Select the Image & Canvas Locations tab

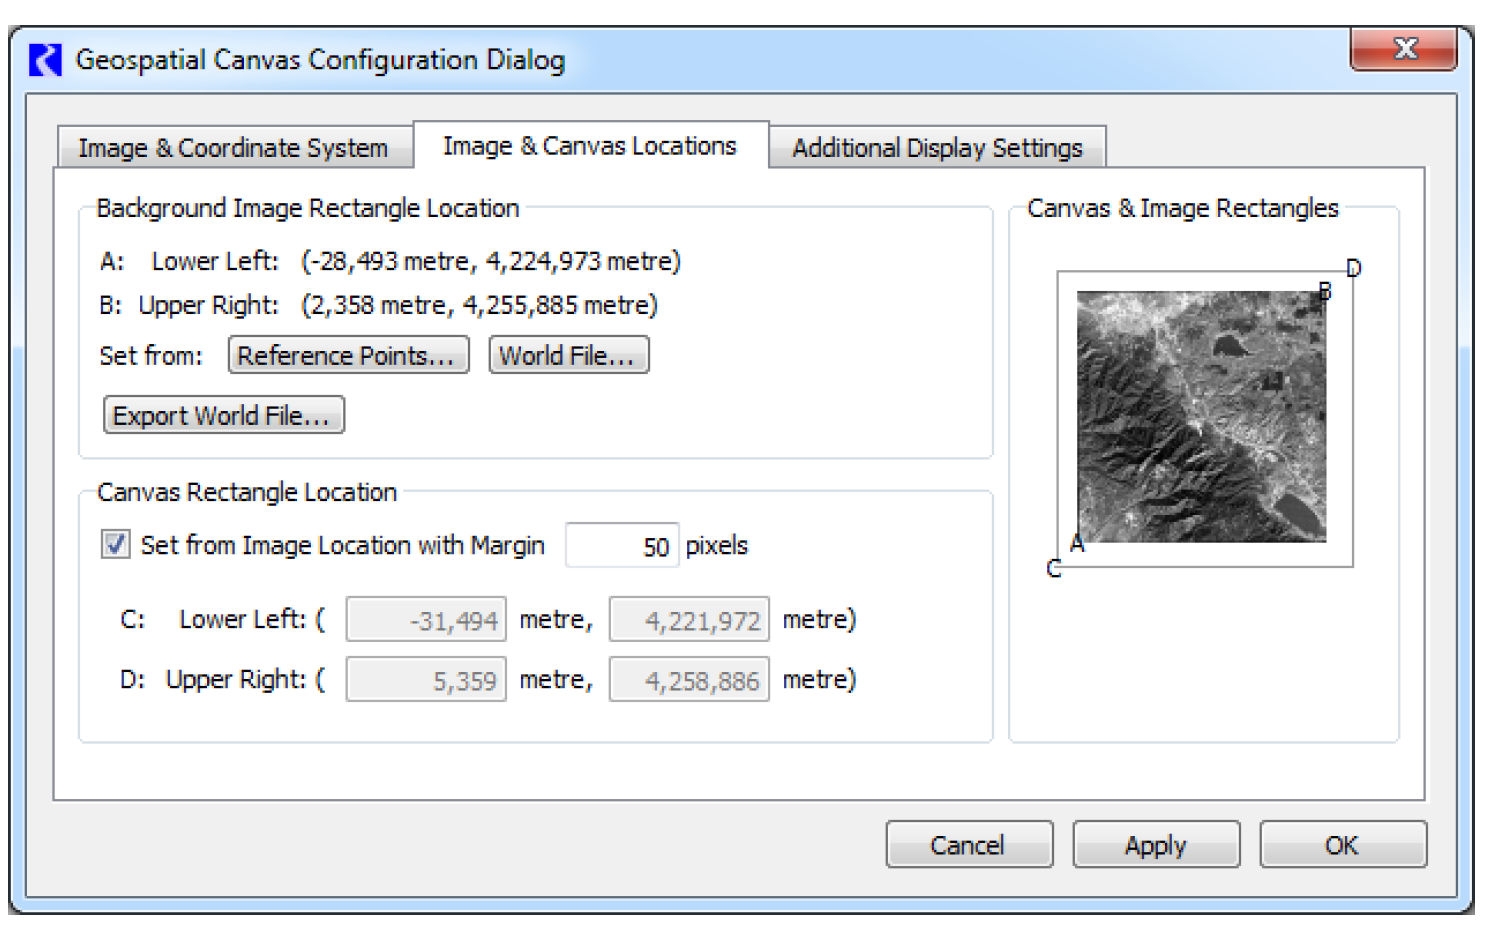(589, 146)
